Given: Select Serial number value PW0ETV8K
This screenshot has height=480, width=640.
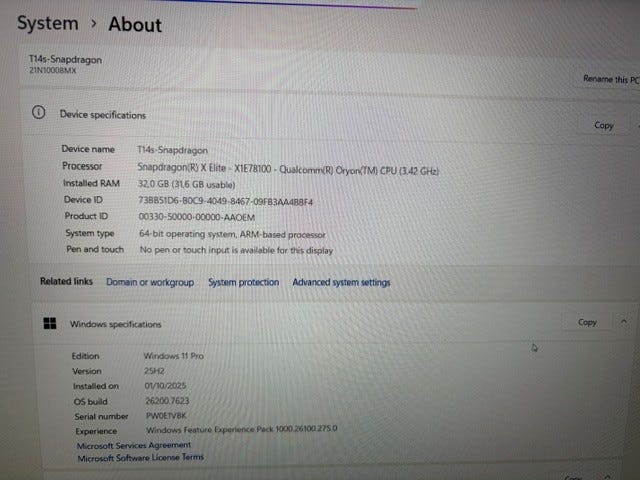Looking at the screenshot, I should pyautogui.click(x=166, y=416).
